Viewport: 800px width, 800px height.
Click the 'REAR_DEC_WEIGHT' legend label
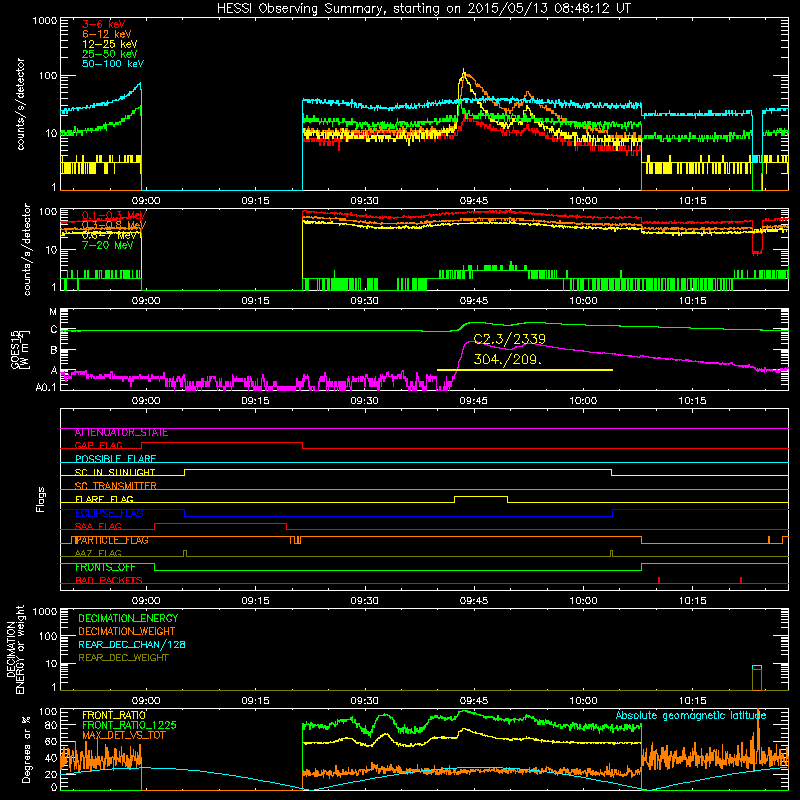click(x=123, y=658)
